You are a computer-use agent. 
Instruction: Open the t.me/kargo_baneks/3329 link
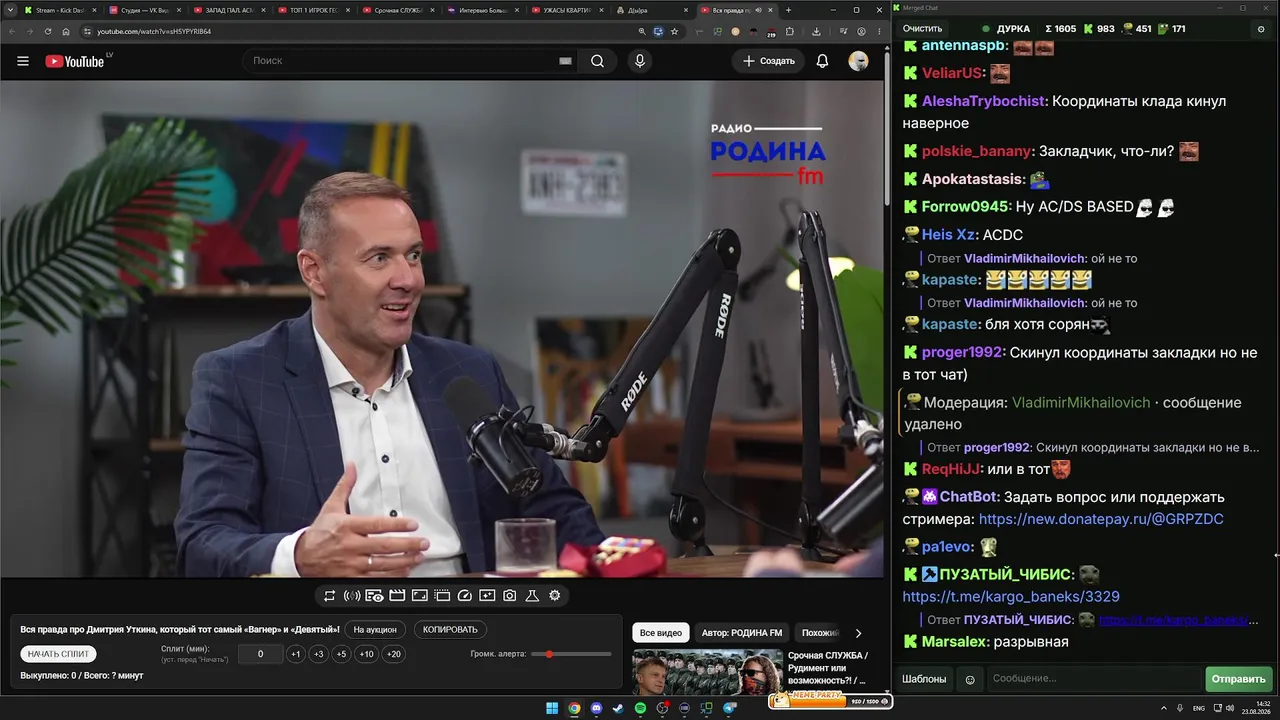1011,597
